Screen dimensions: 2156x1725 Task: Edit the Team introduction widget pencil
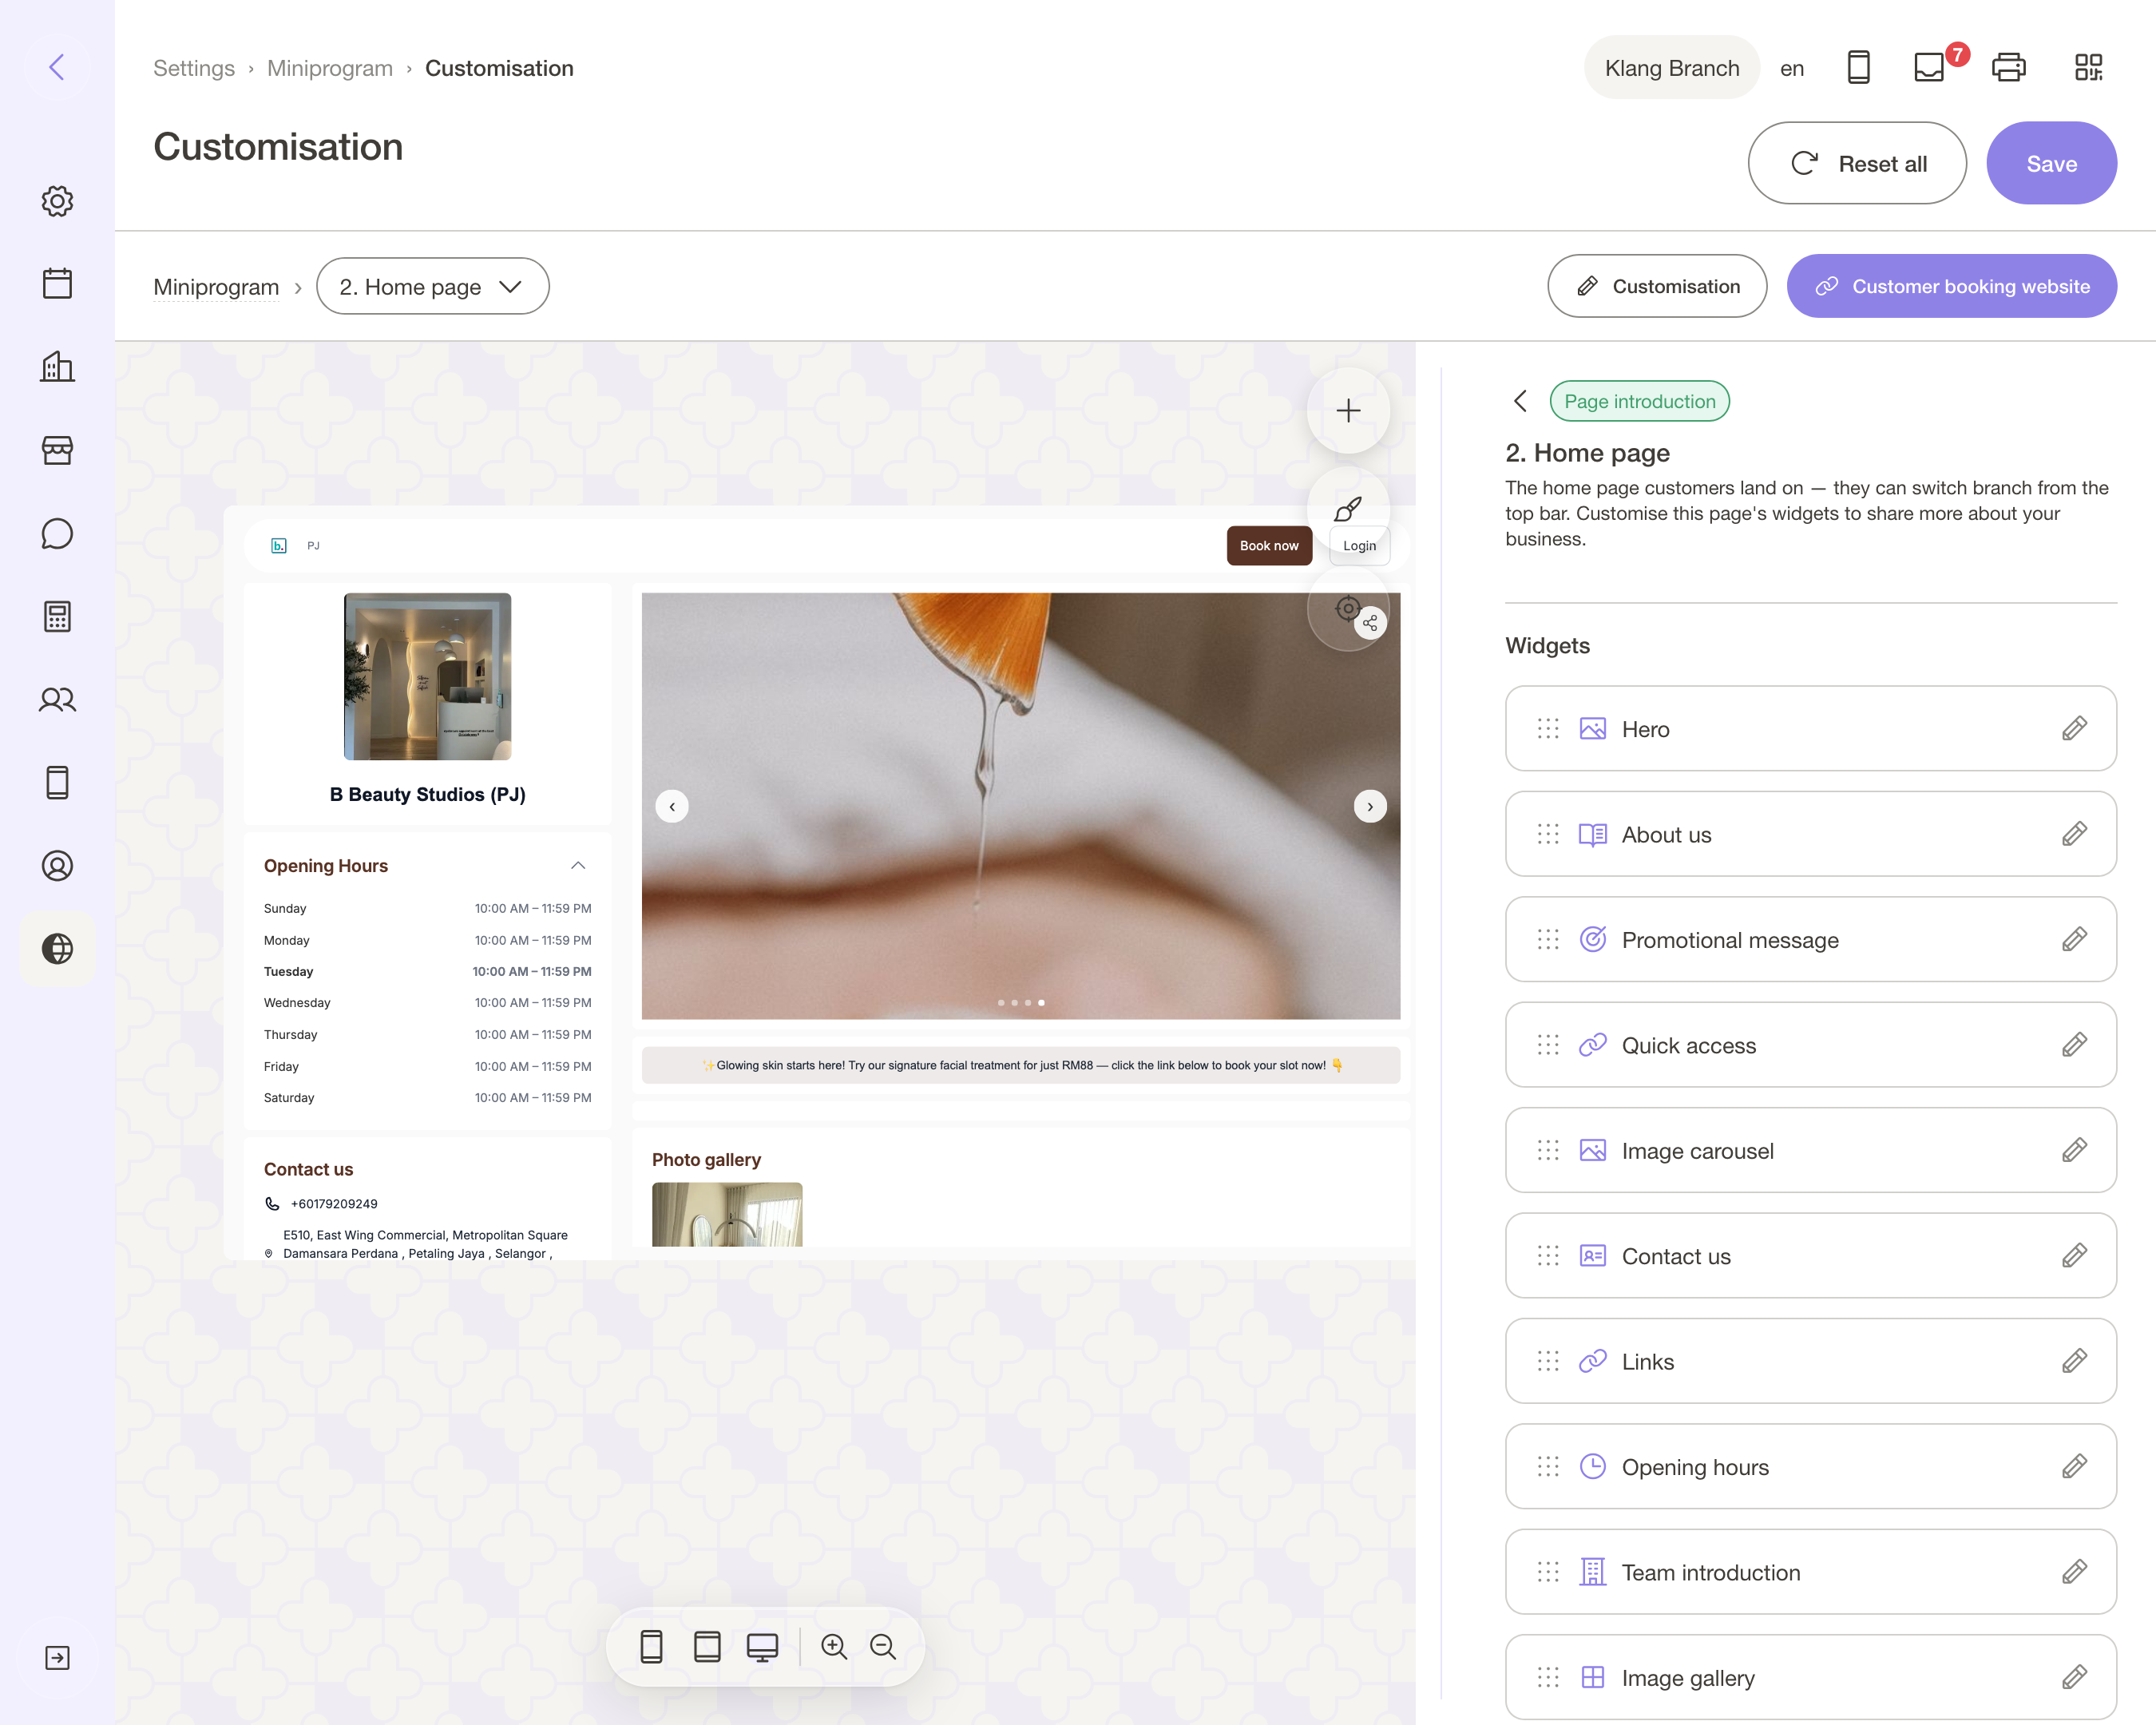click(2074, 1572)
